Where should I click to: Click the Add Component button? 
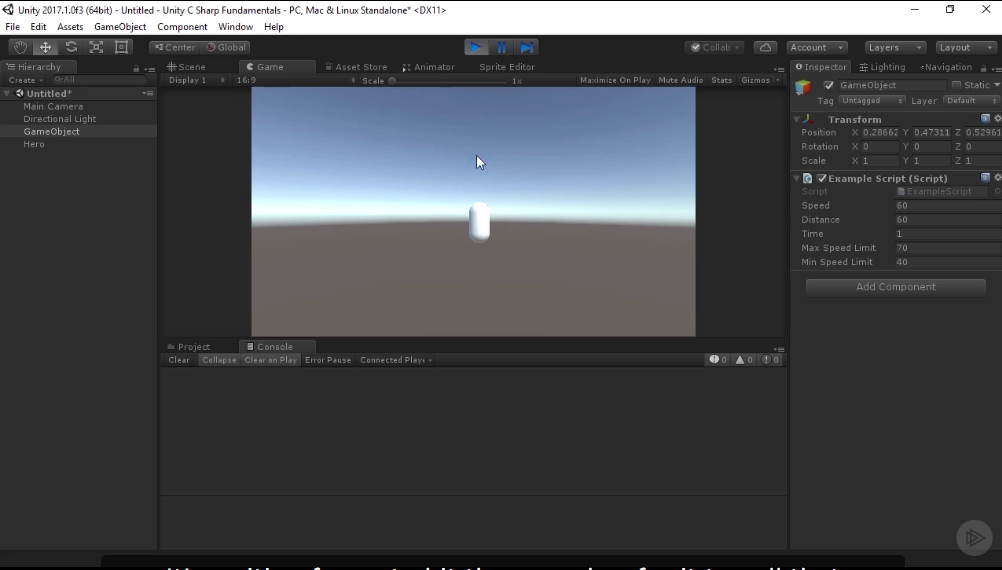tap(895, 287)
